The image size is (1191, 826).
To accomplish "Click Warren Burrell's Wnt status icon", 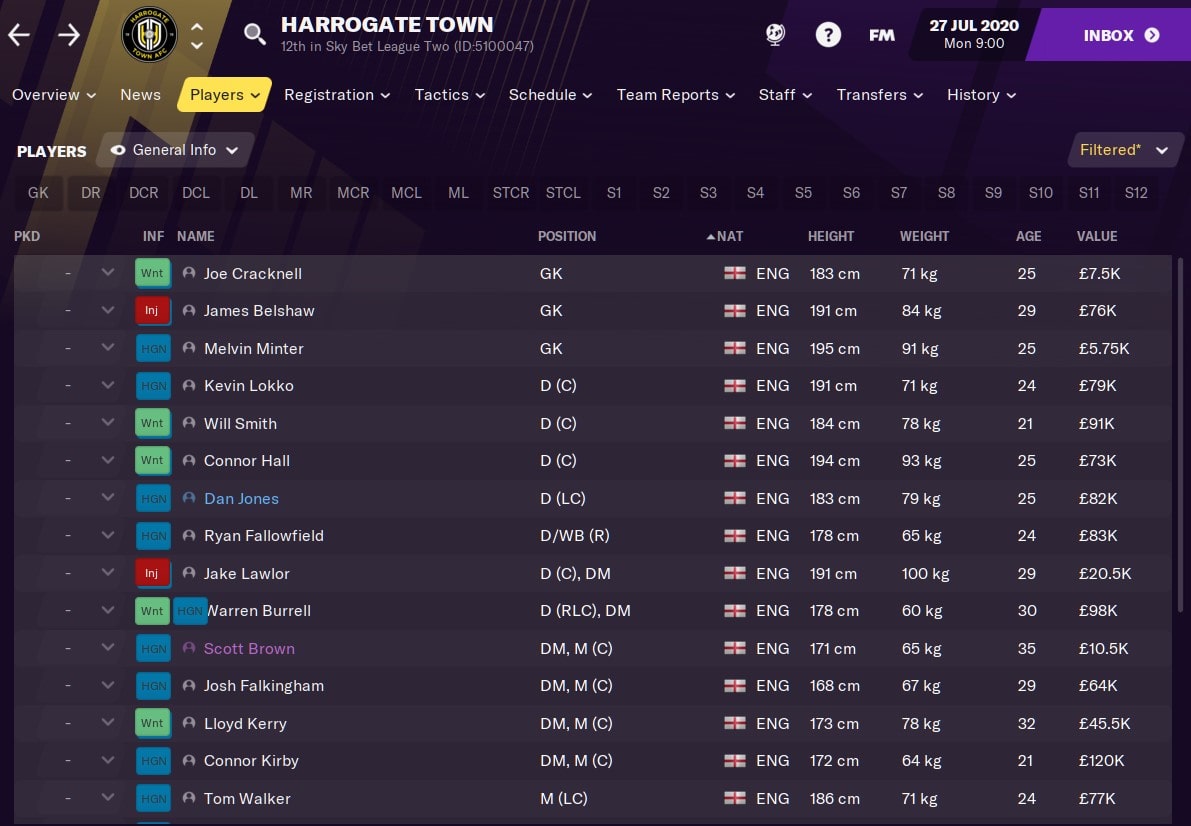I will tap(152, 610).
